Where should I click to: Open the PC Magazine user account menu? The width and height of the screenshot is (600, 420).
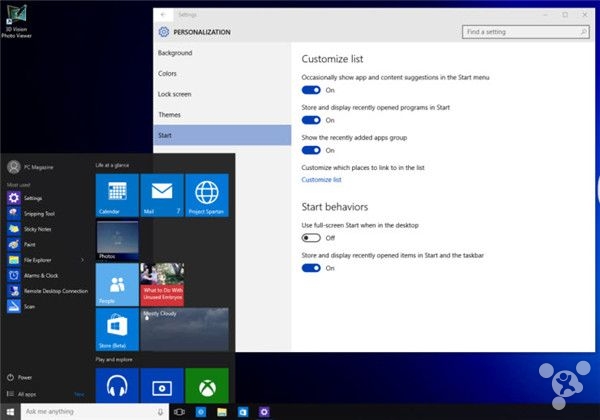click(x=35, y=166)
